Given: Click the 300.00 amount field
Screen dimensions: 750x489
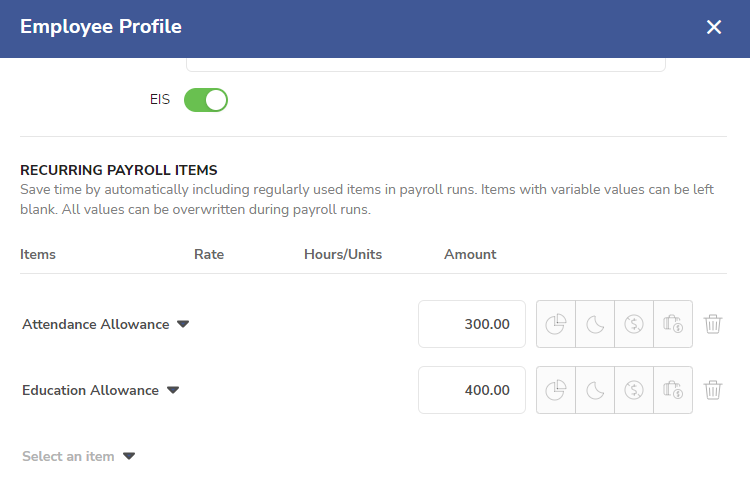Looking at the screenshot, I should [x=472, y=324].
